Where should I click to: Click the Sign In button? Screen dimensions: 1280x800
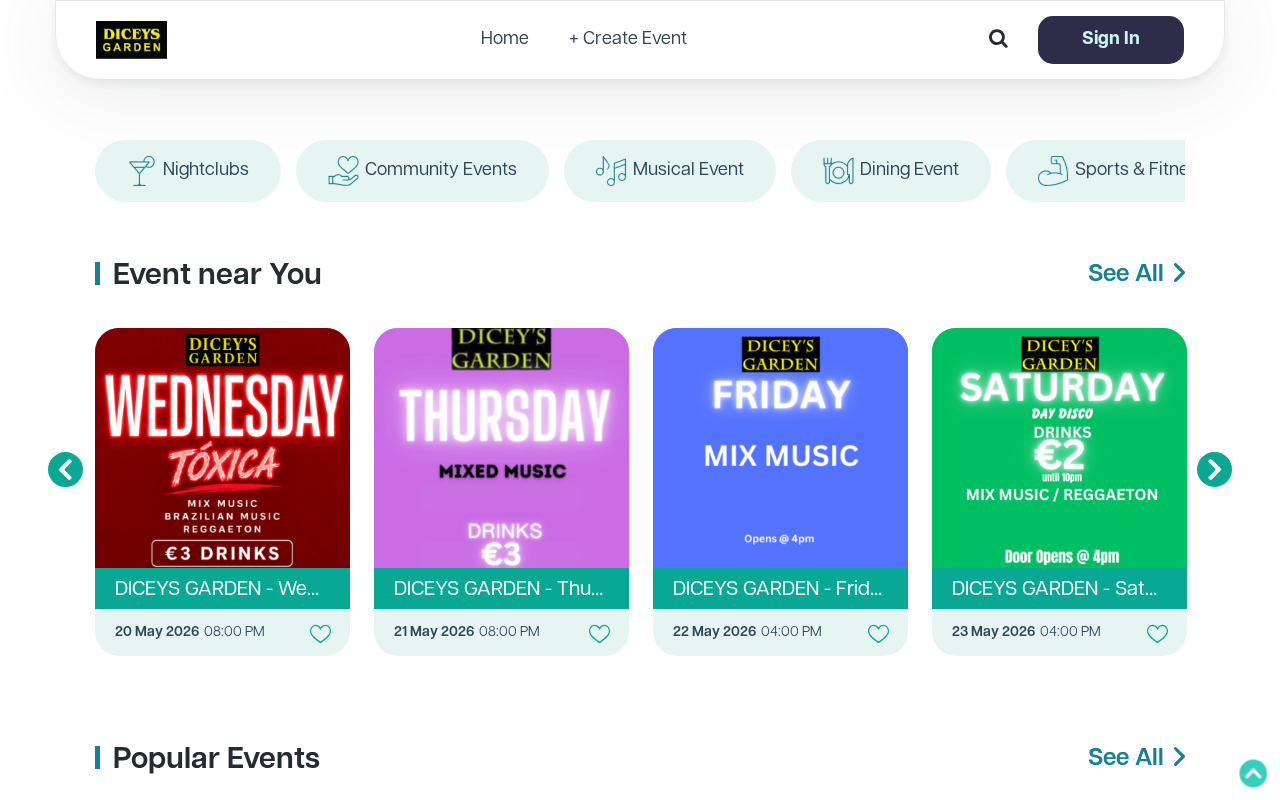(x=1111, y=40)
